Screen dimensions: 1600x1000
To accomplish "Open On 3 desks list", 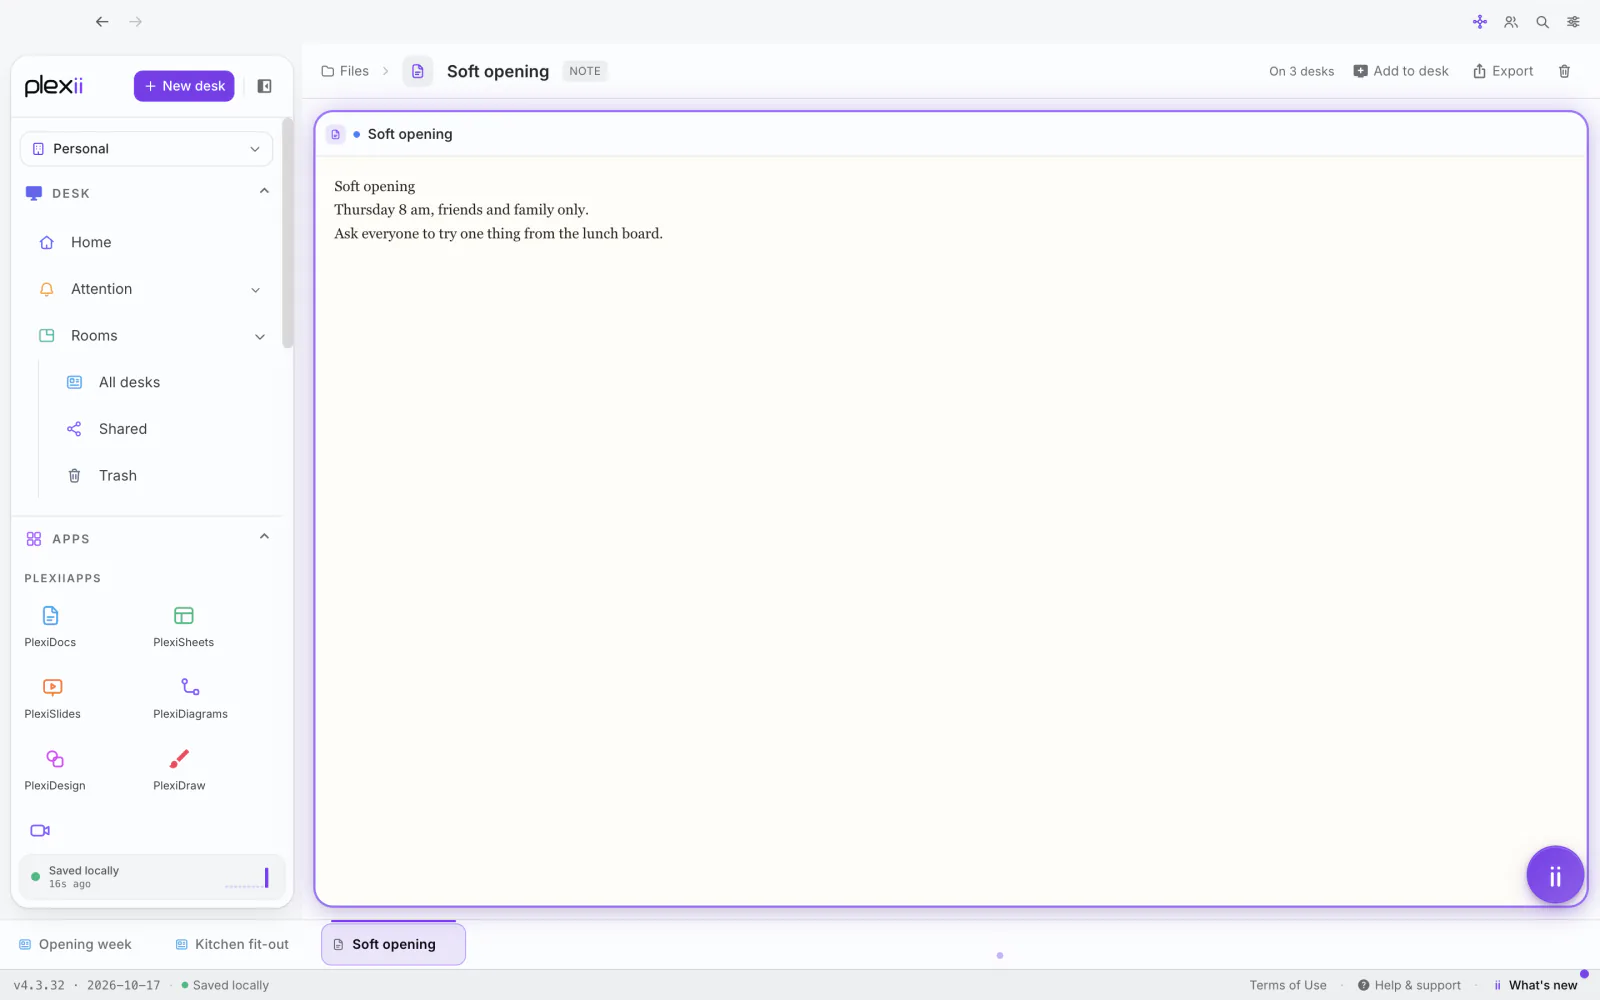I will tap(1301, 71).
